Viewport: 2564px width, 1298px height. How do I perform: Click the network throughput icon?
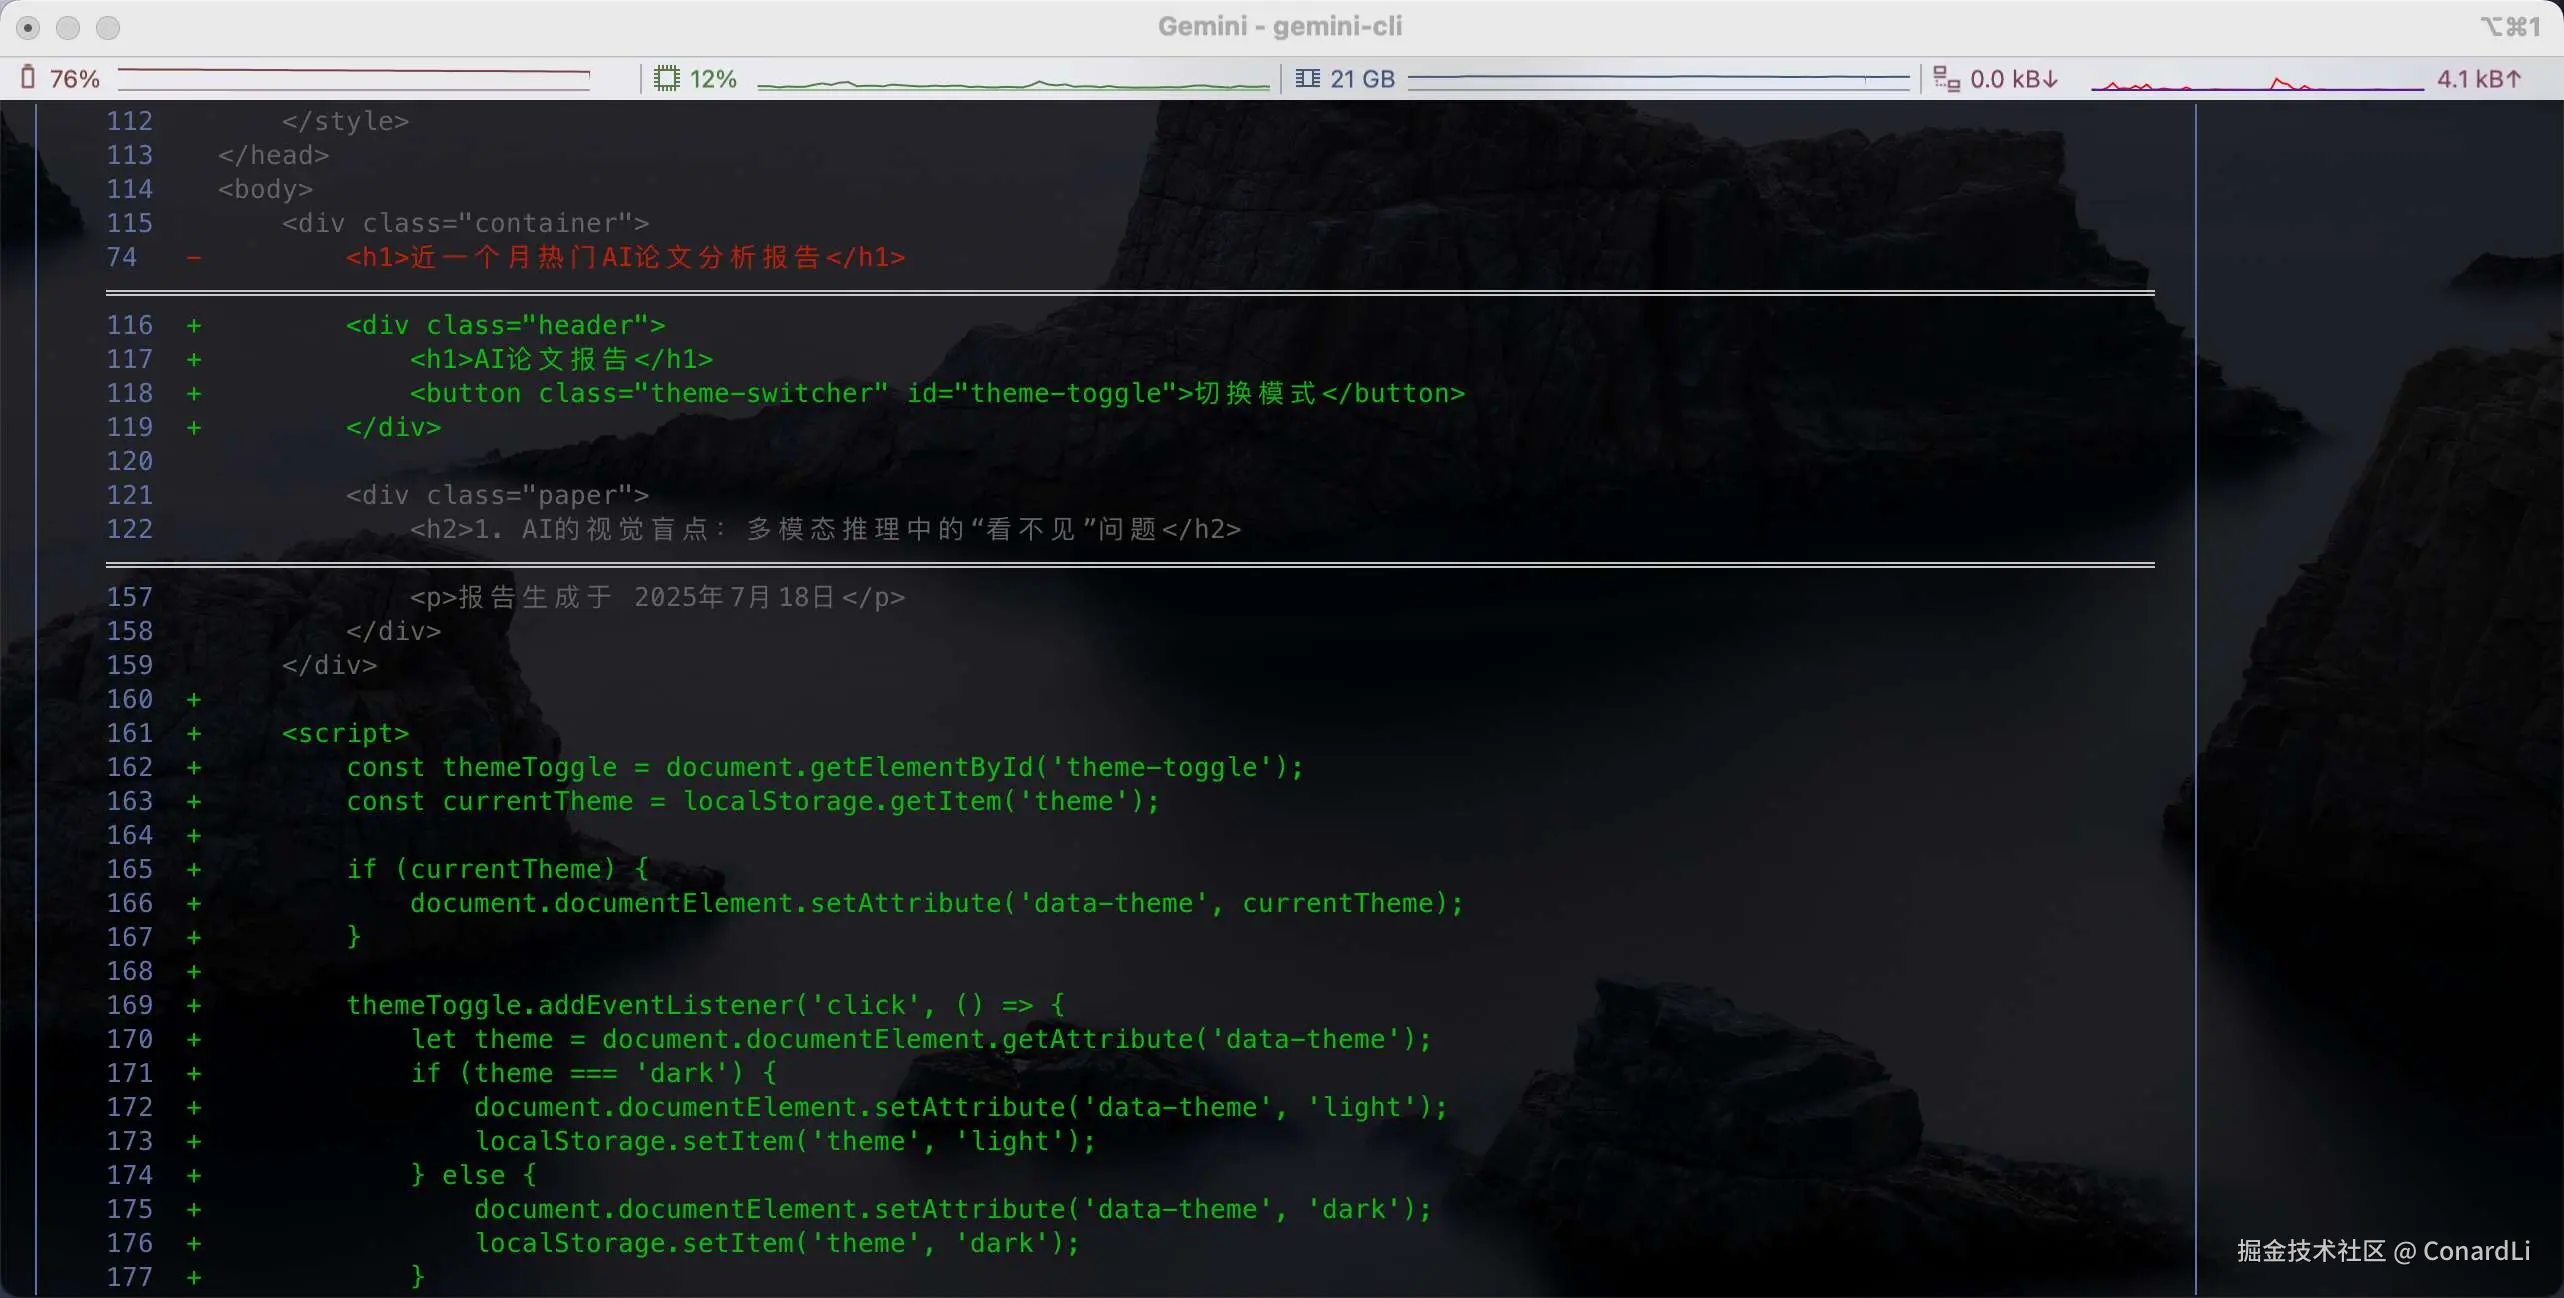(x=1946, y=78)
